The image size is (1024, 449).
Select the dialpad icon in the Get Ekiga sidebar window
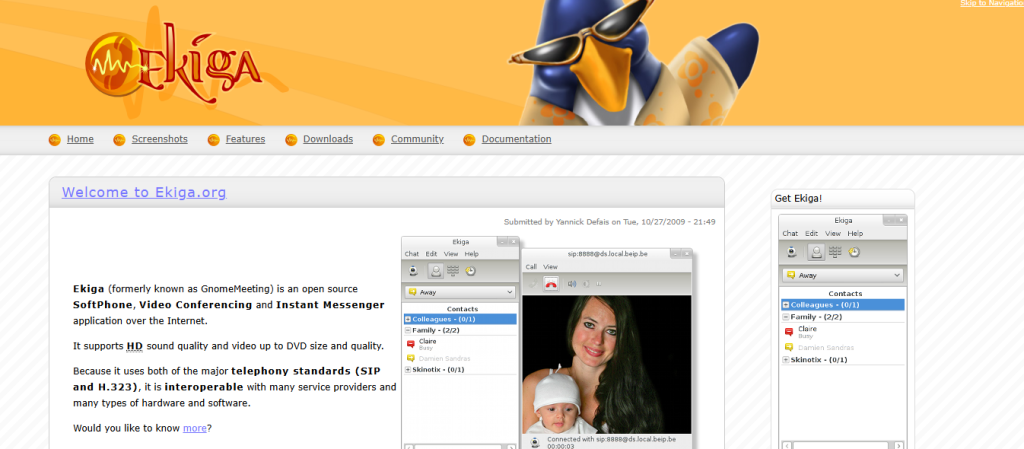click(x=834, y=251)
